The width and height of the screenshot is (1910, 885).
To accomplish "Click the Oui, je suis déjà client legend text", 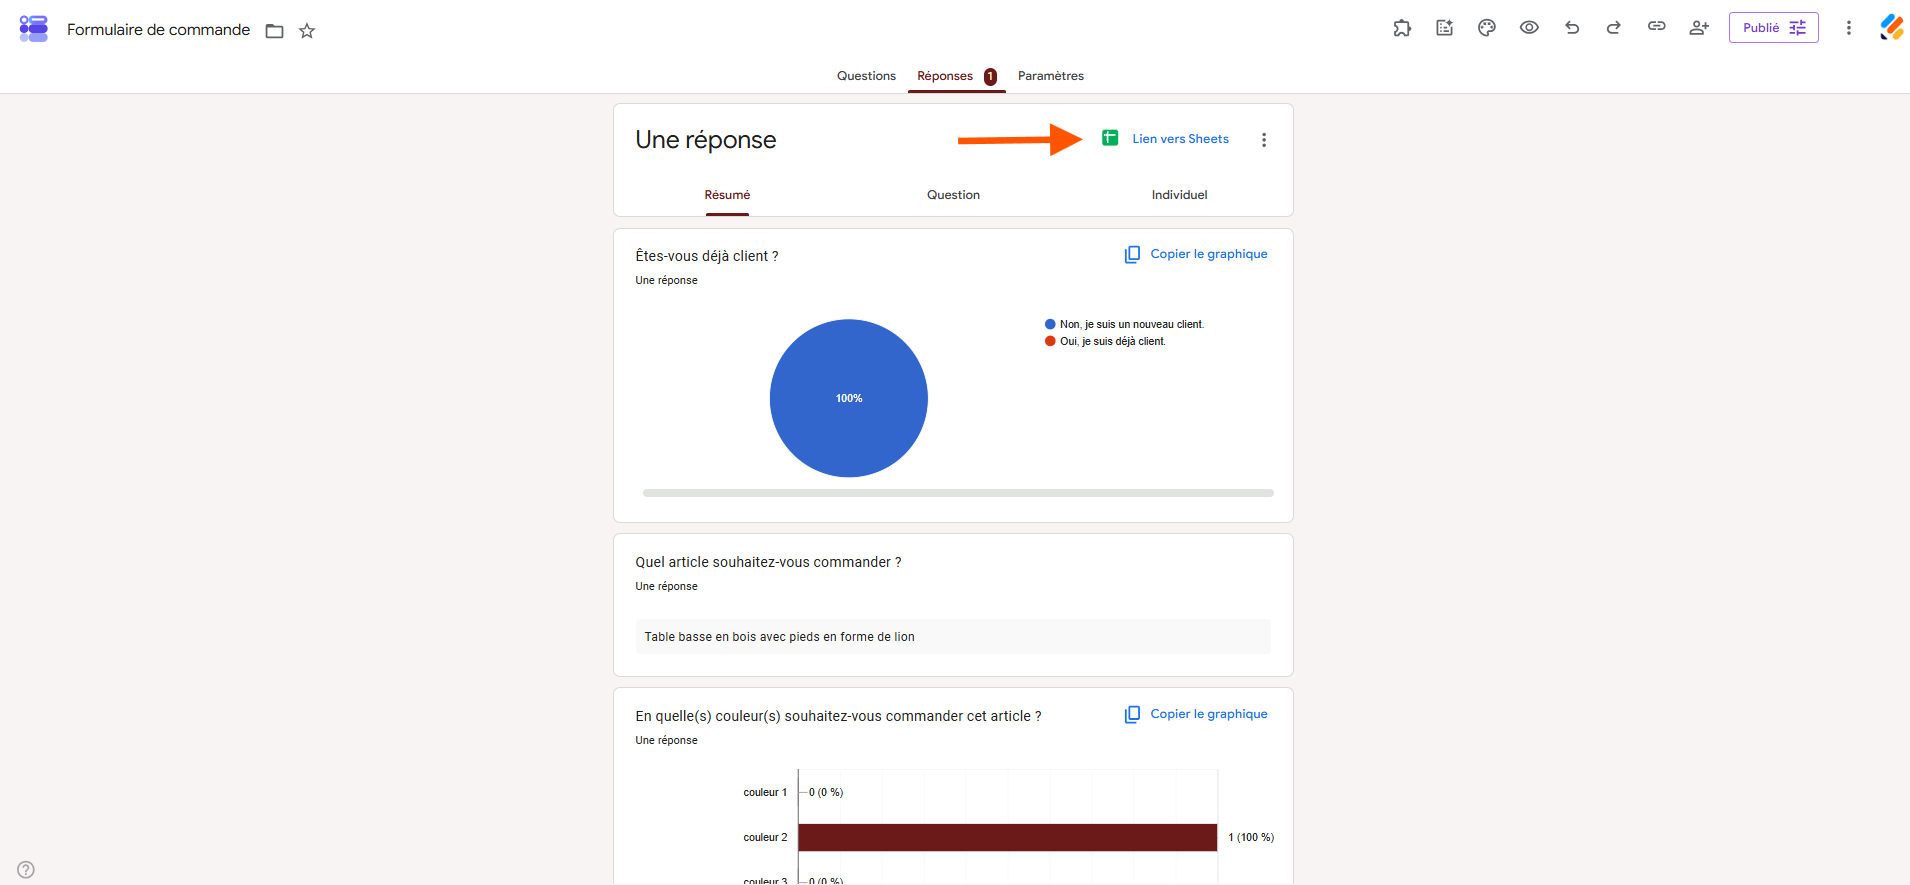I will point(1113,341).
